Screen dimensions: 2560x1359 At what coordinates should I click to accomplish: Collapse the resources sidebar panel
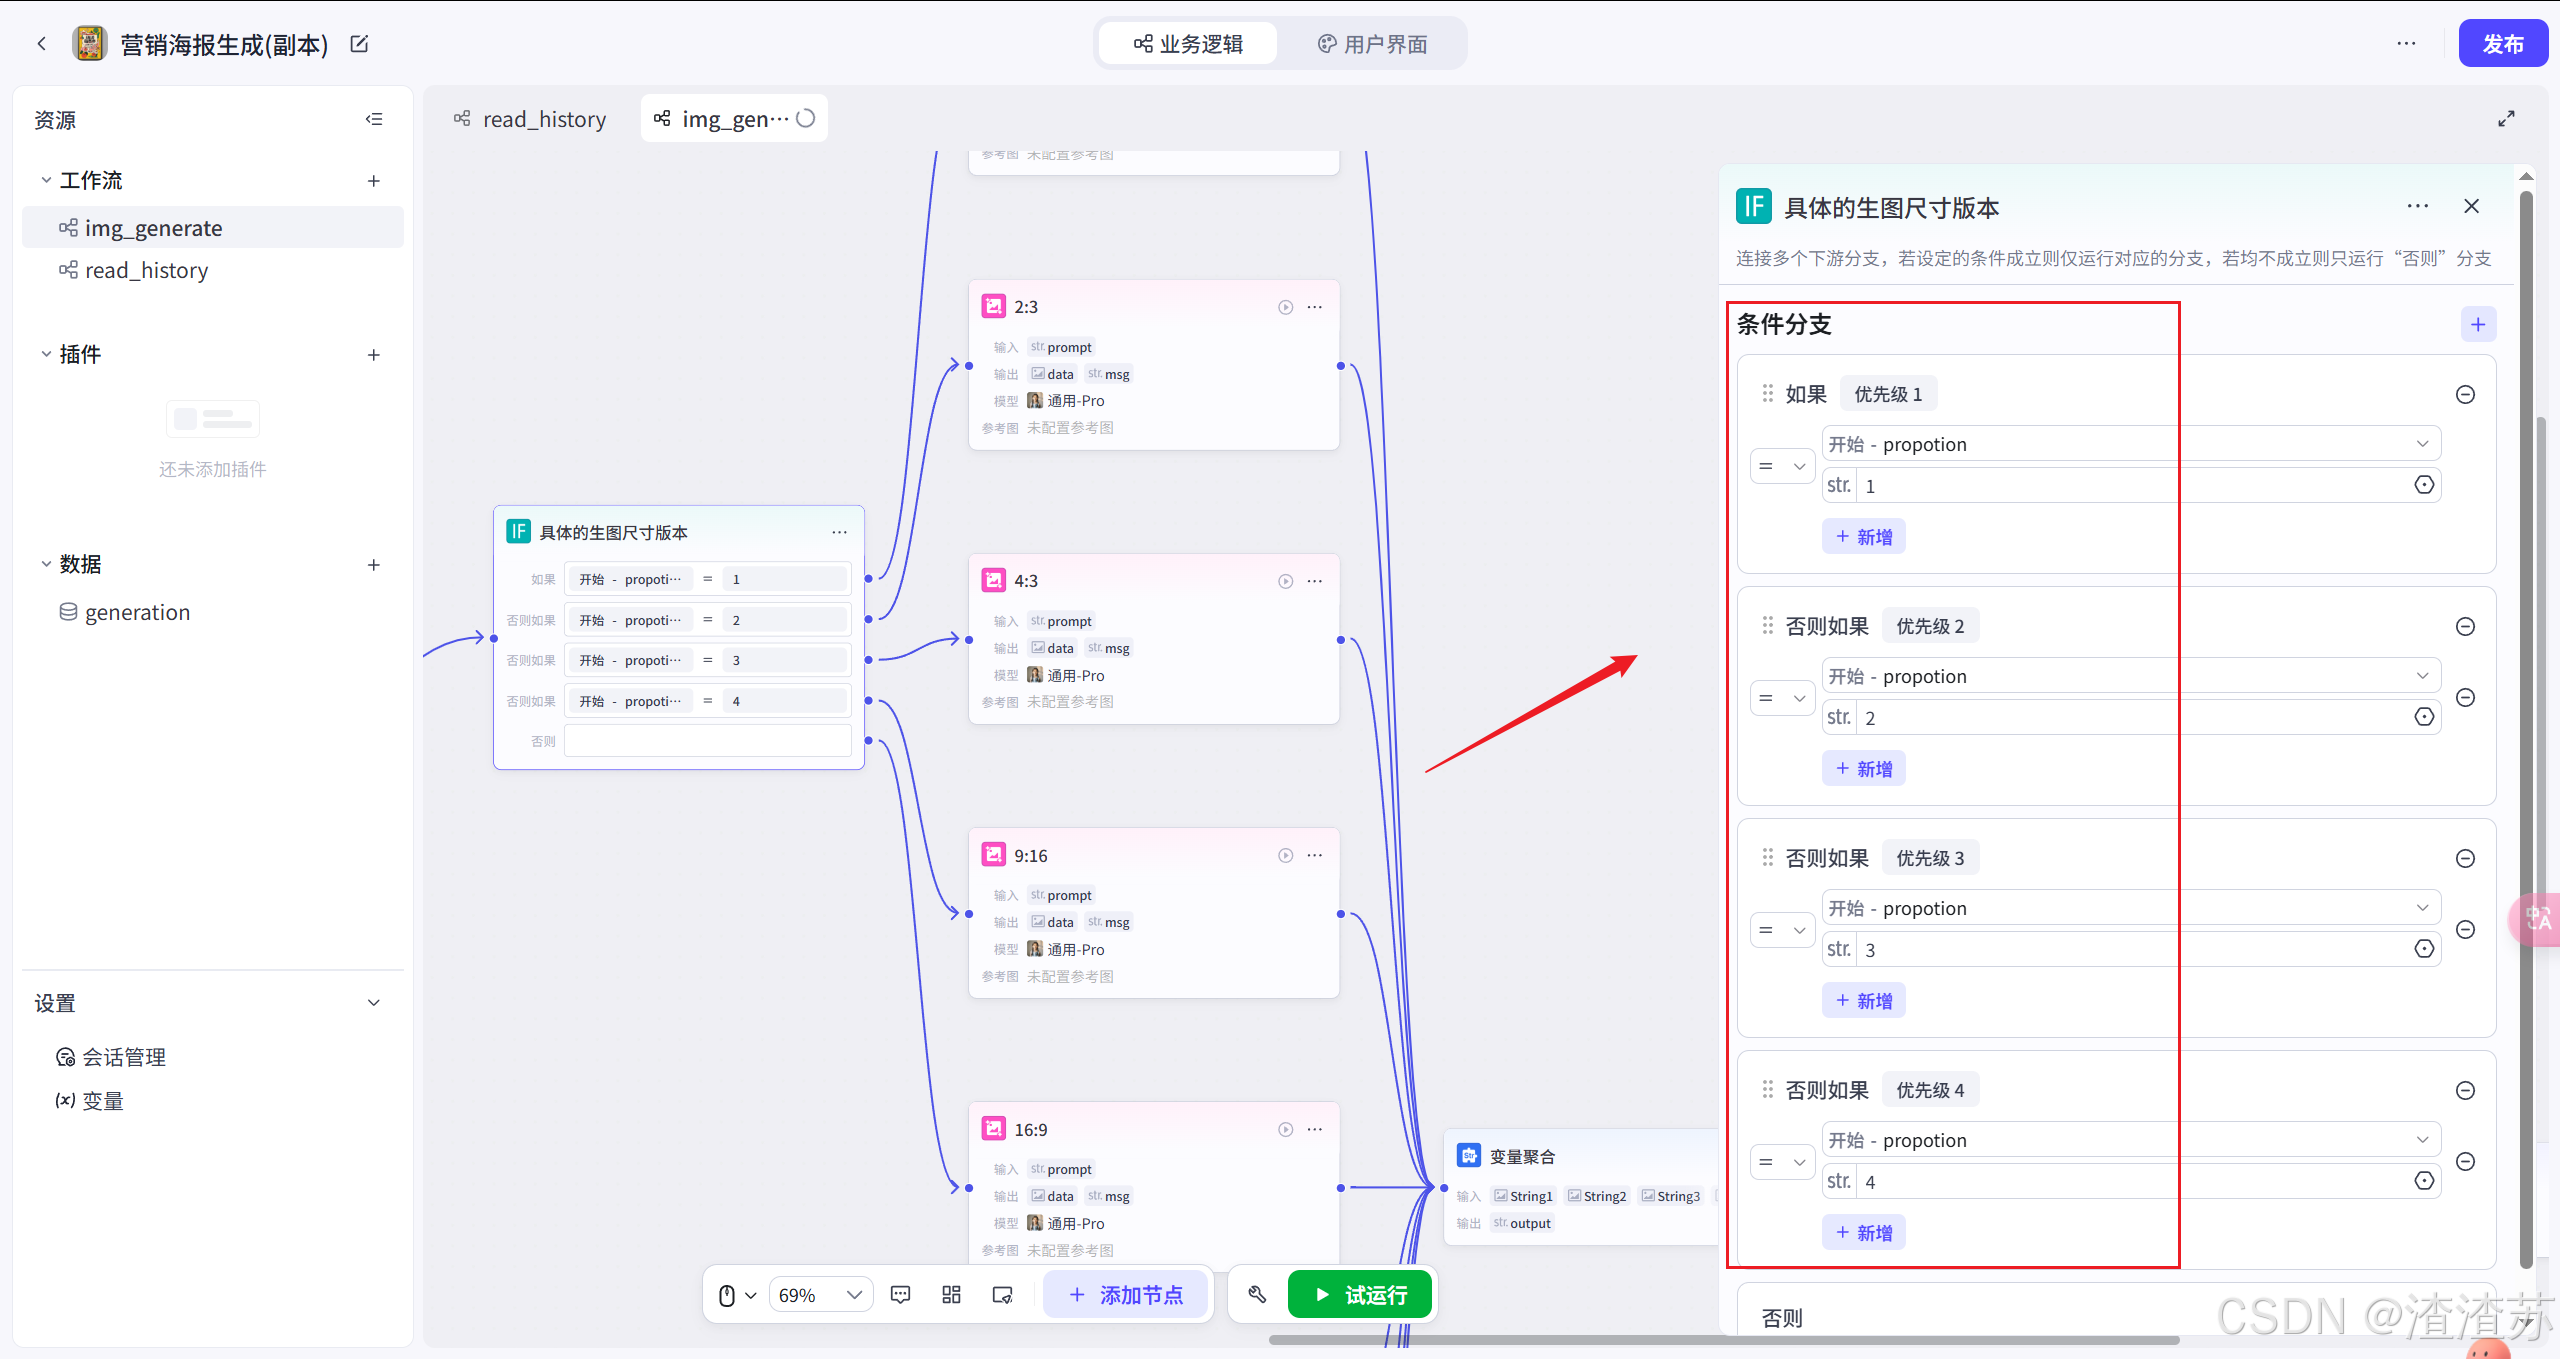point(374,119)
